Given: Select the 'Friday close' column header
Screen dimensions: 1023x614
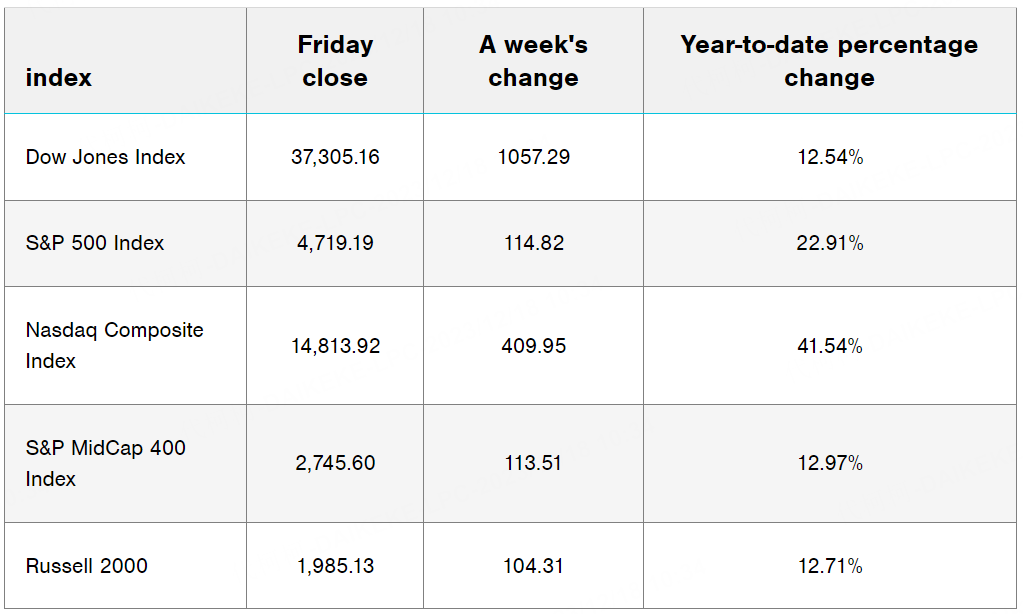Looking at the screenshot, I should click(x=335, y=61).
